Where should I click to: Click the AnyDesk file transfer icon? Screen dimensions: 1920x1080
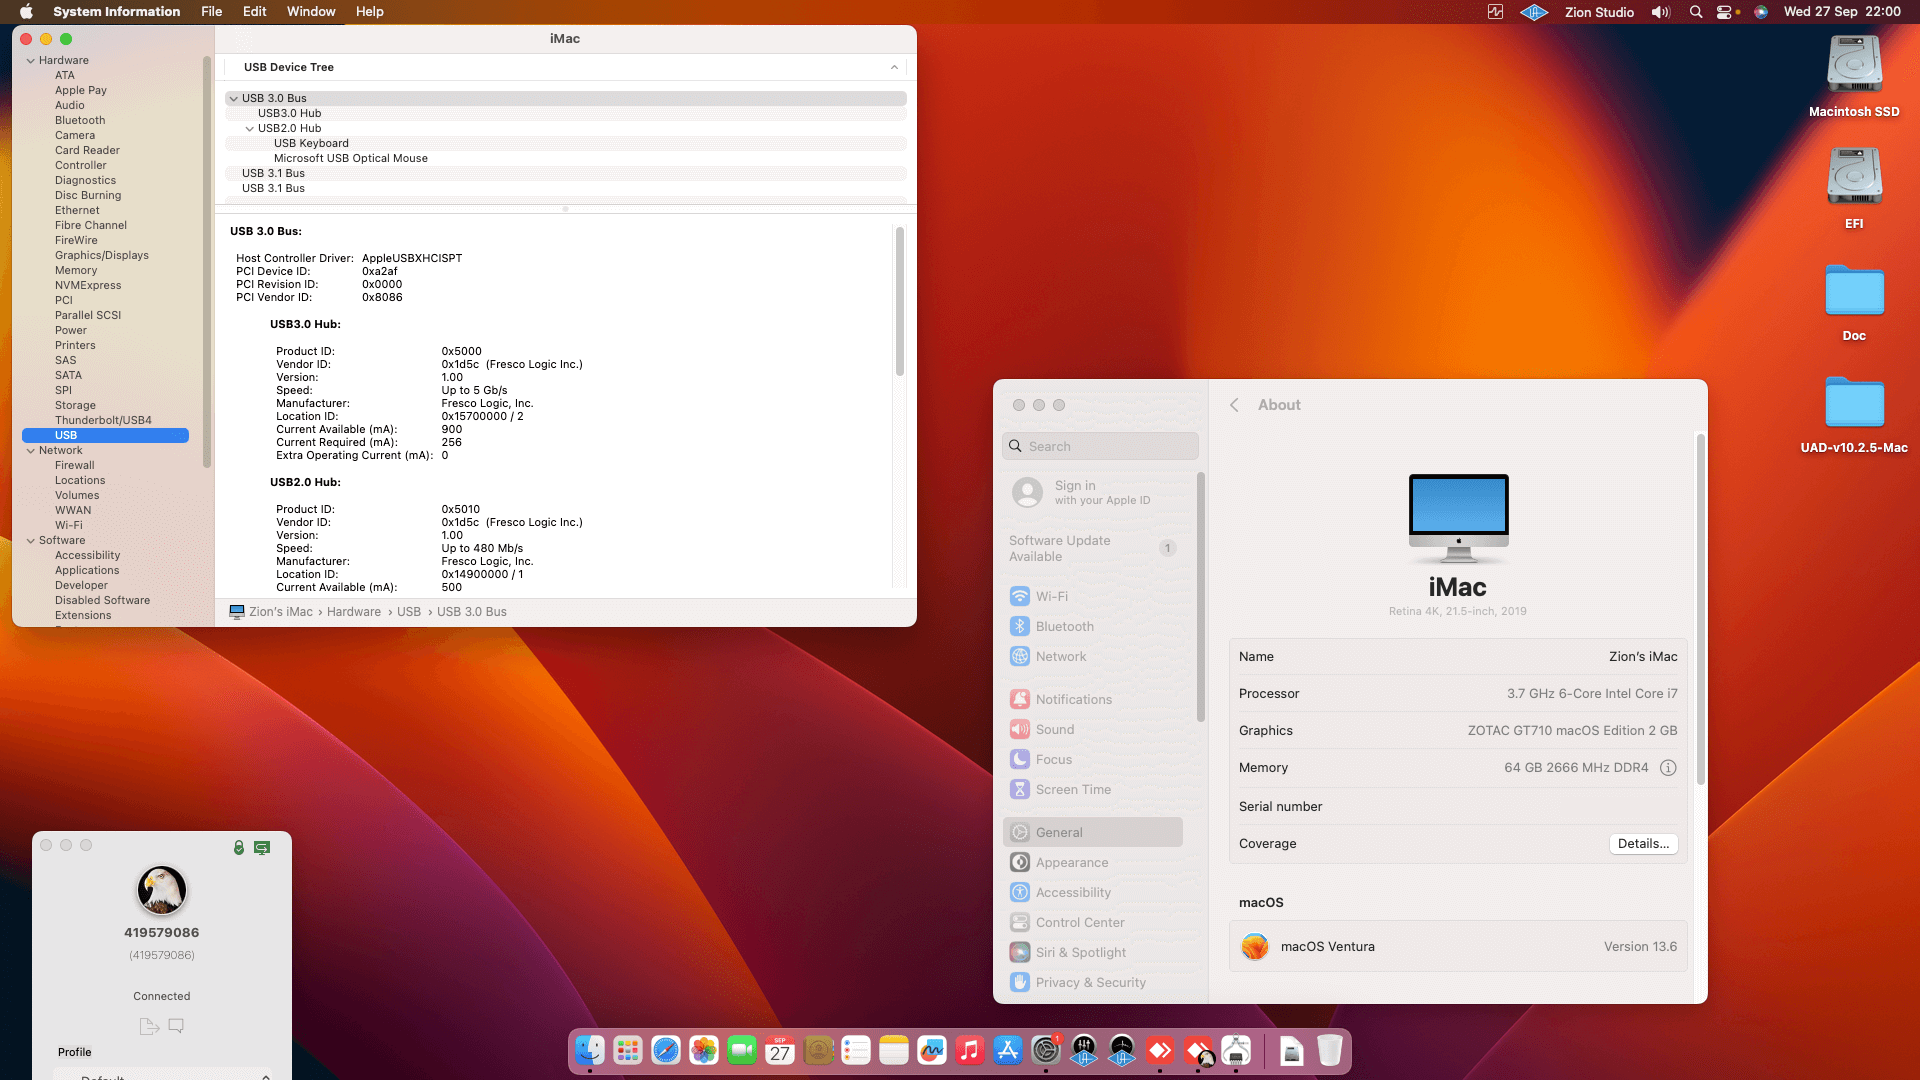pos(149,1026)
